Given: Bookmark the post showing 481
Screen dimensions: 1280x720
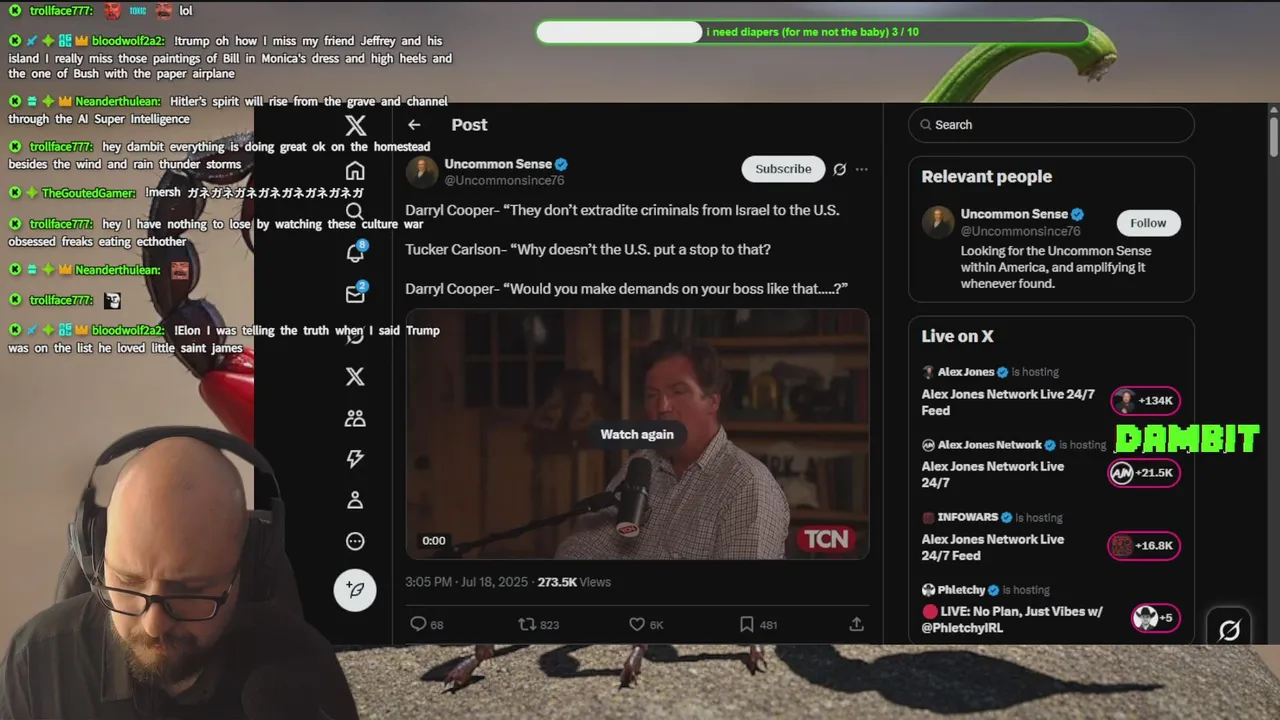Looking at the screenshot, I should [746, 624].
